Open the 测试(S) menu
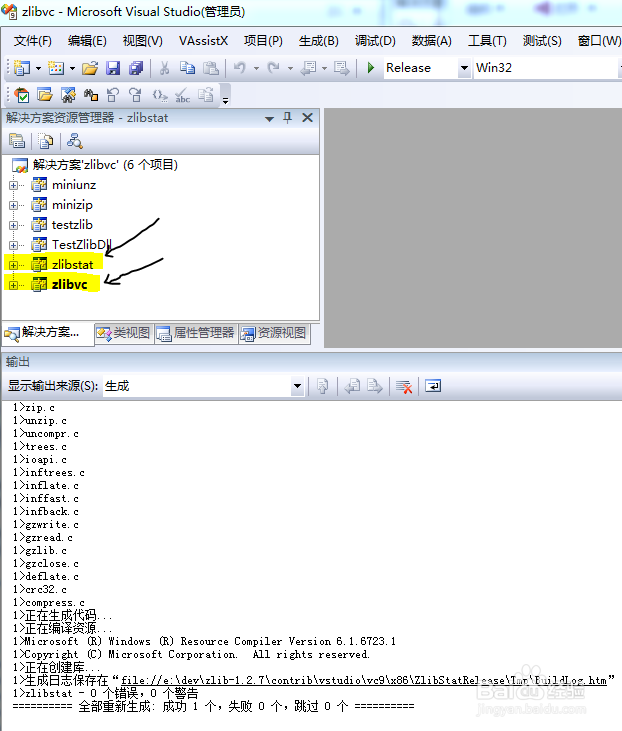This screenshot has width=622, height=731. click(x=542, y=41)
